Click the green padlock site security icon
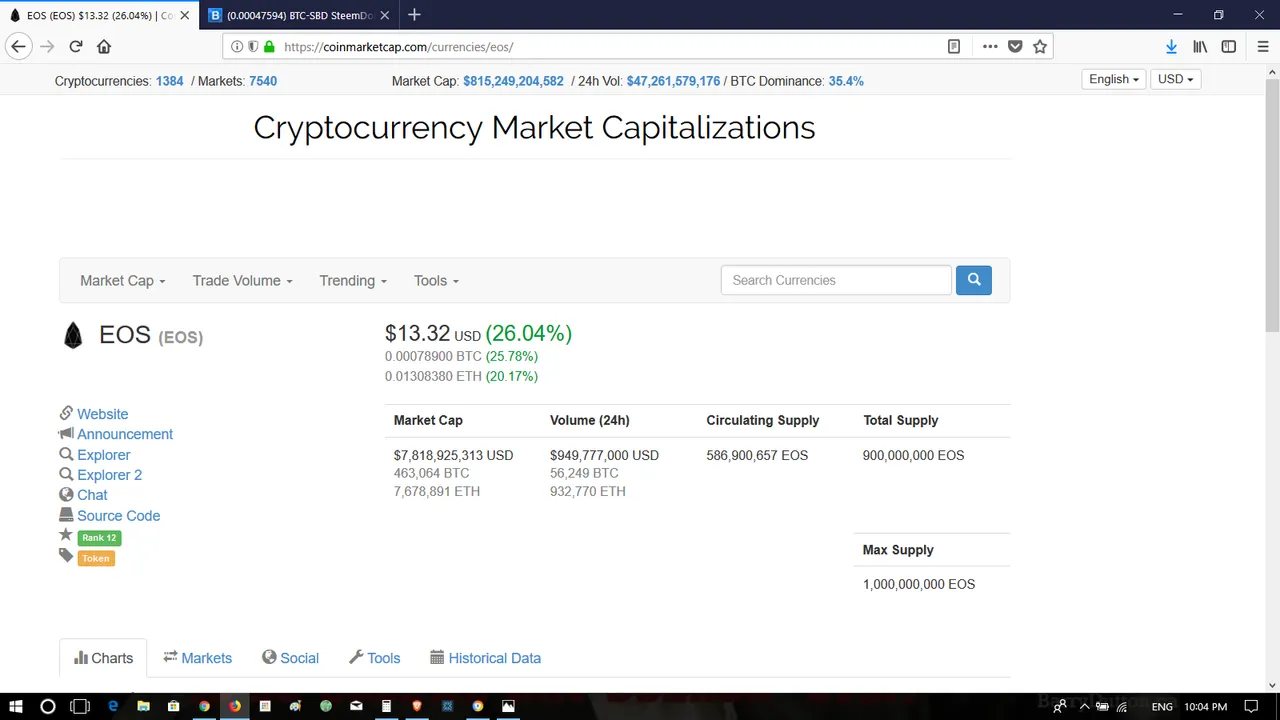 [x=269, y=46]
